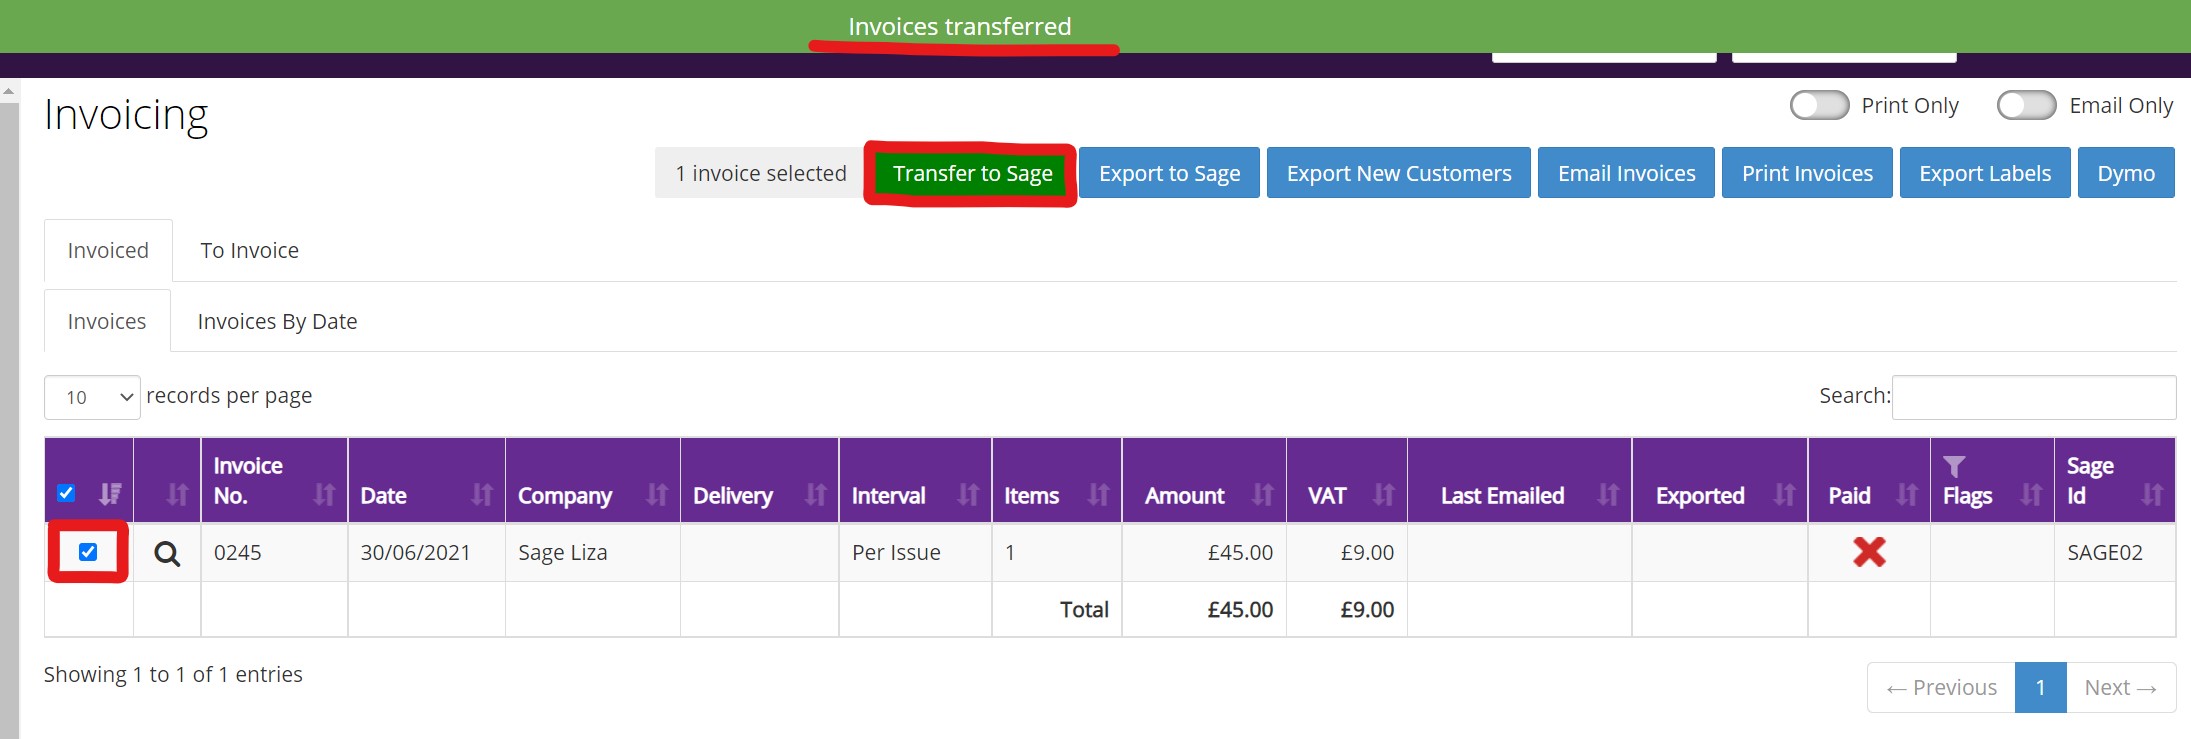Click the Total label in footer row
Viewport: 2191px width, 739px height.
click(x=1084, y=609)
